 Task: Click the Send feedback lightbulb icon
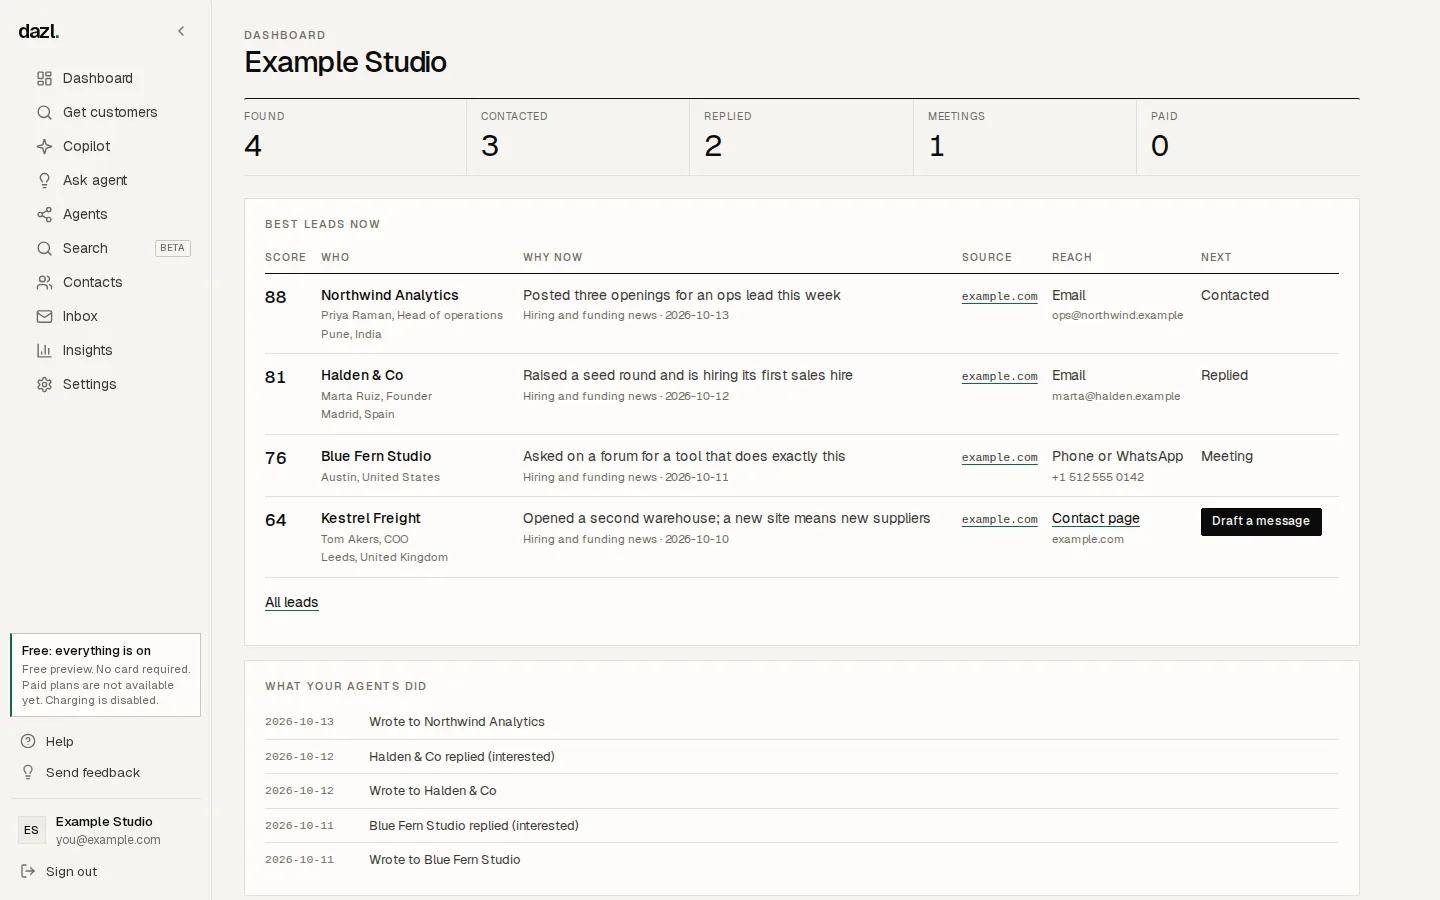click(28, 772)
